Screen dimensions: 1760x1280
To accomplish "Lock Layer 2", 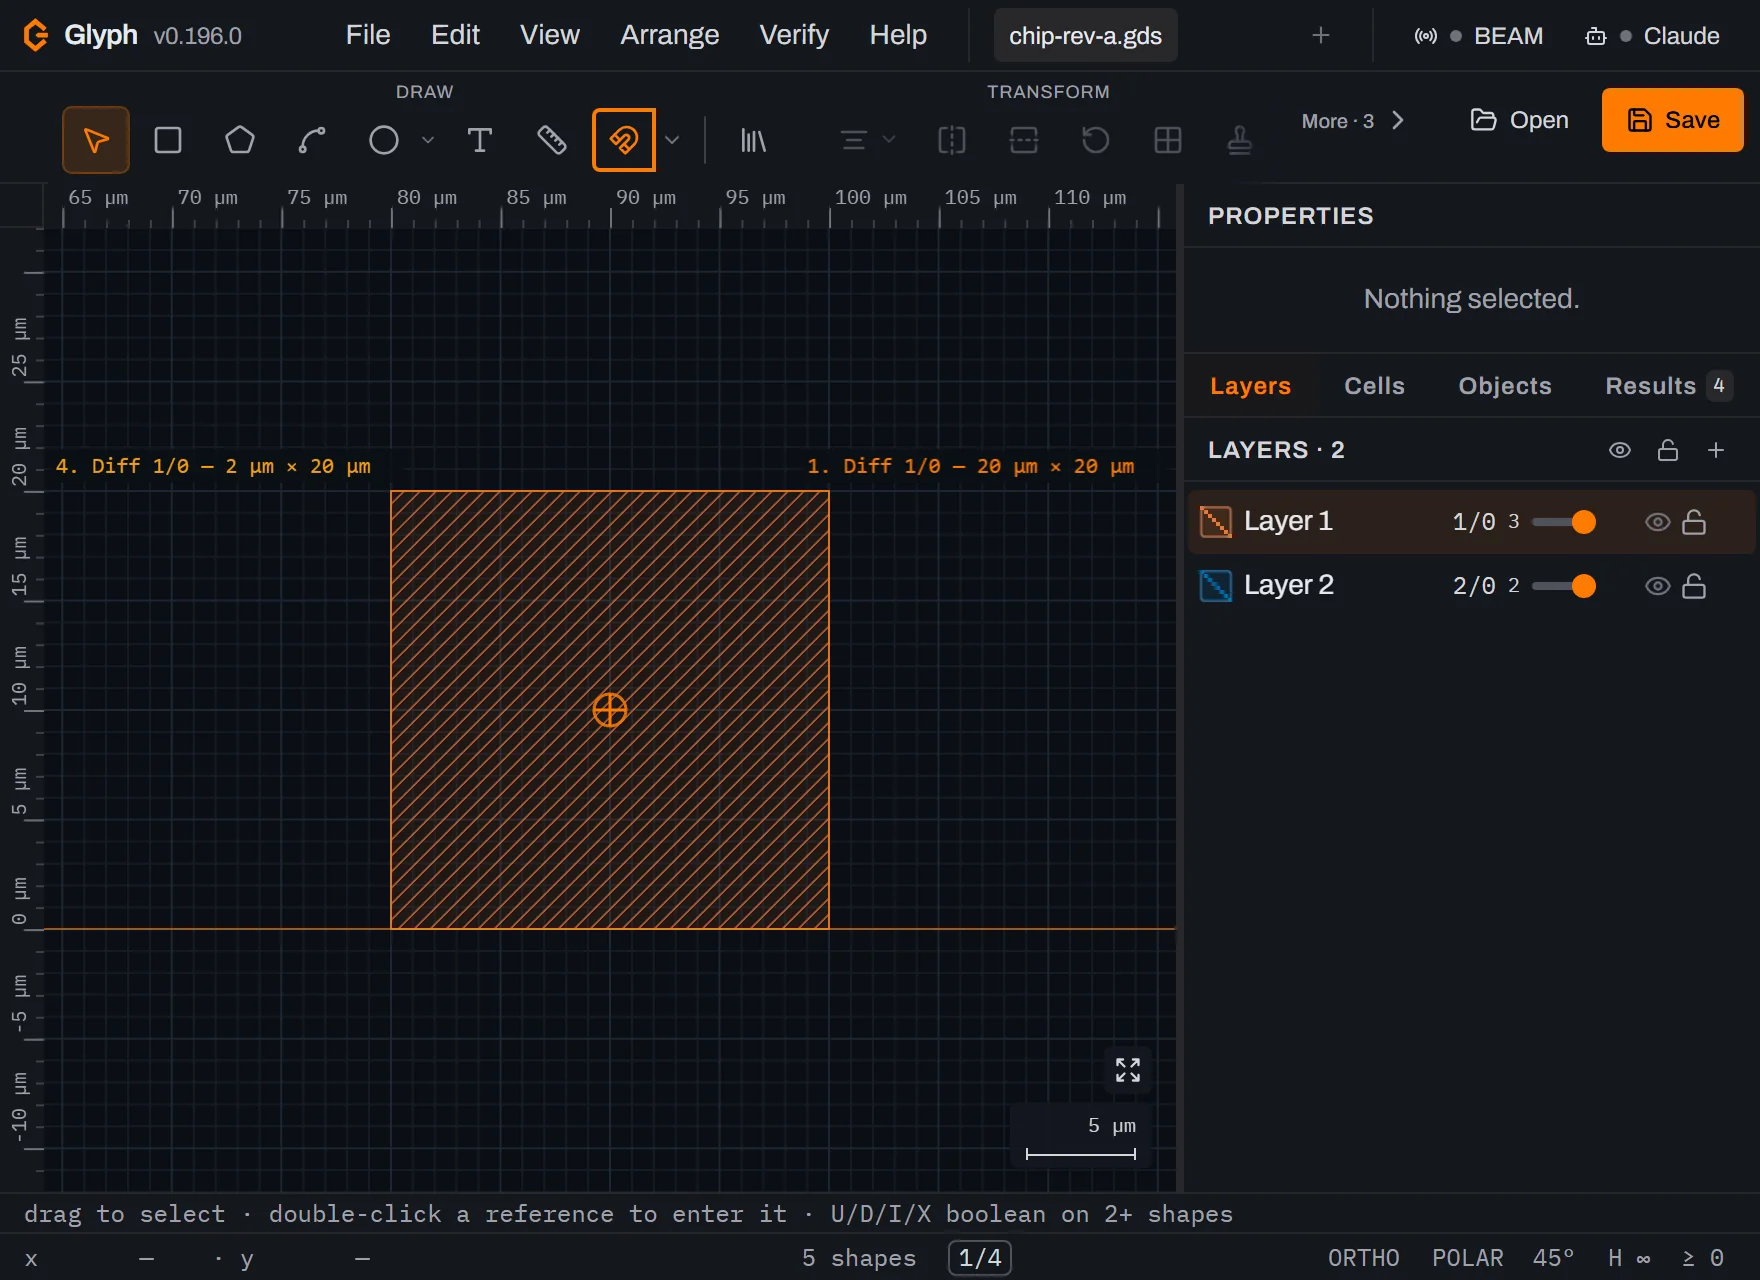I will tap(1694, 586).
